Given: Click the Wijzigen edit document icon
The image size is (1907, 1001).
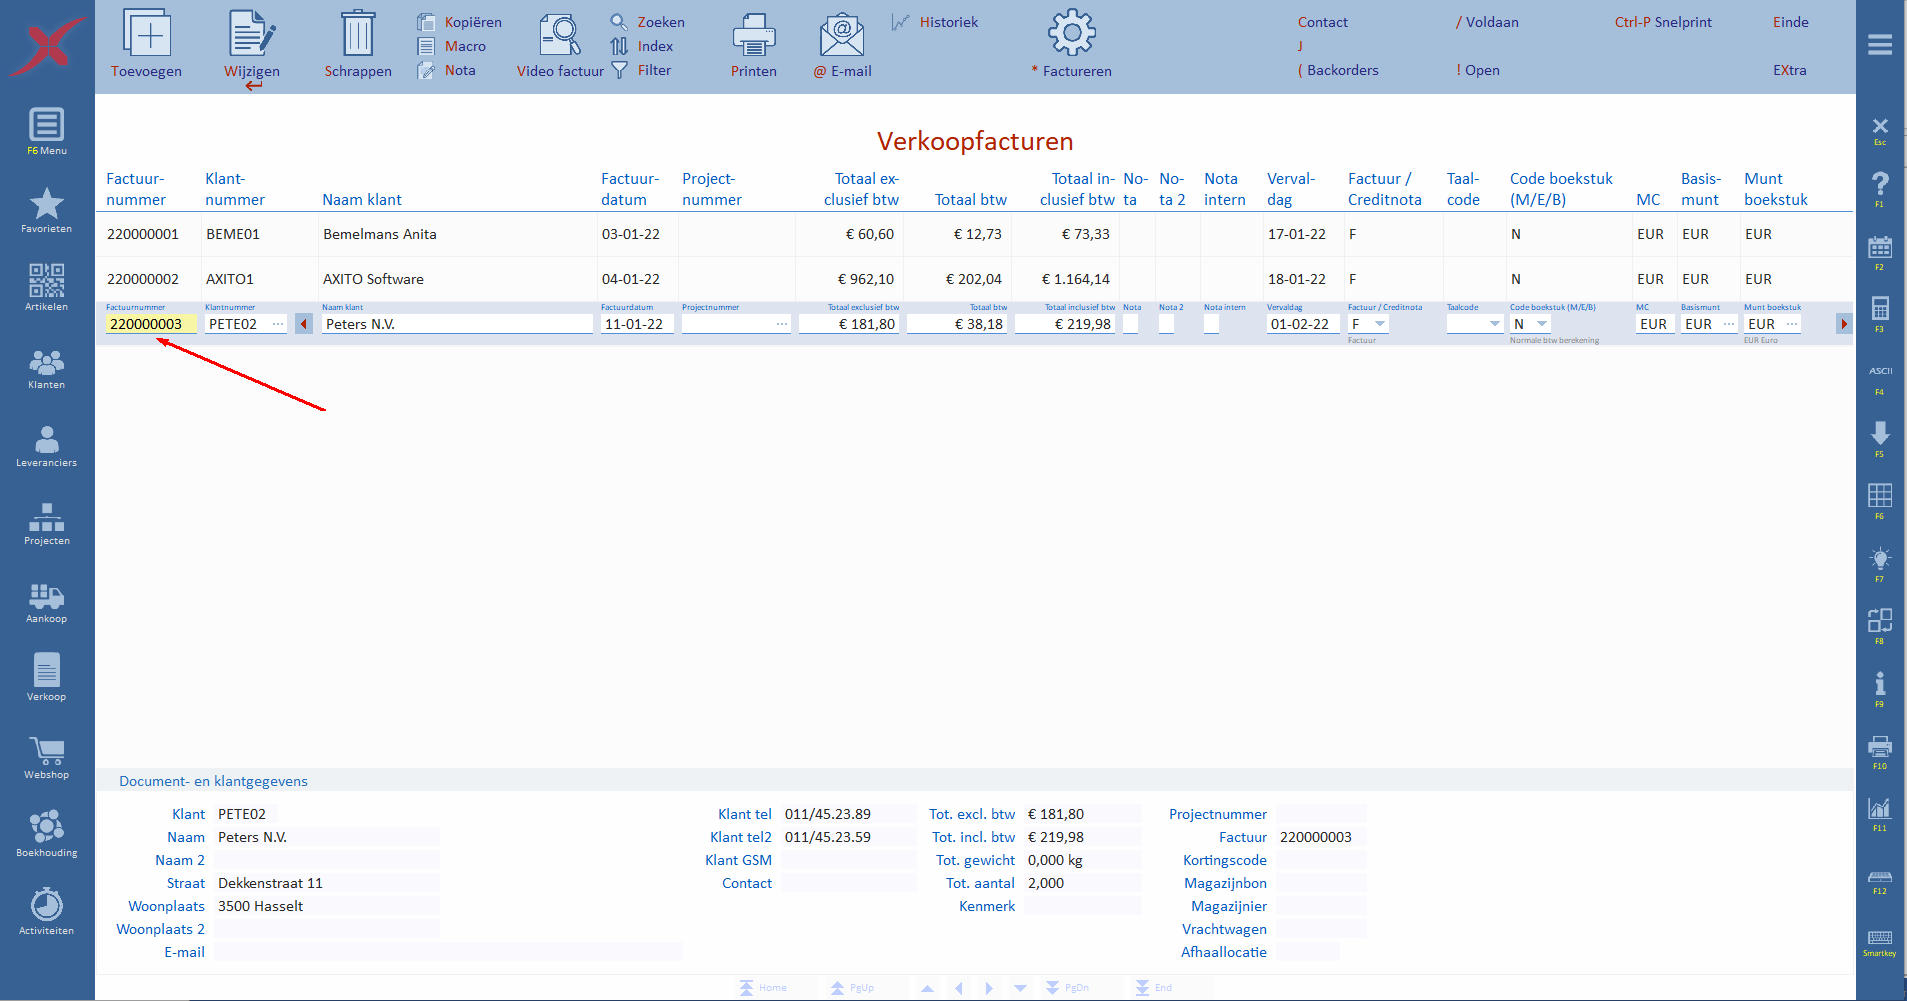Looking at the screenshot, I should [x=252, y=33].
